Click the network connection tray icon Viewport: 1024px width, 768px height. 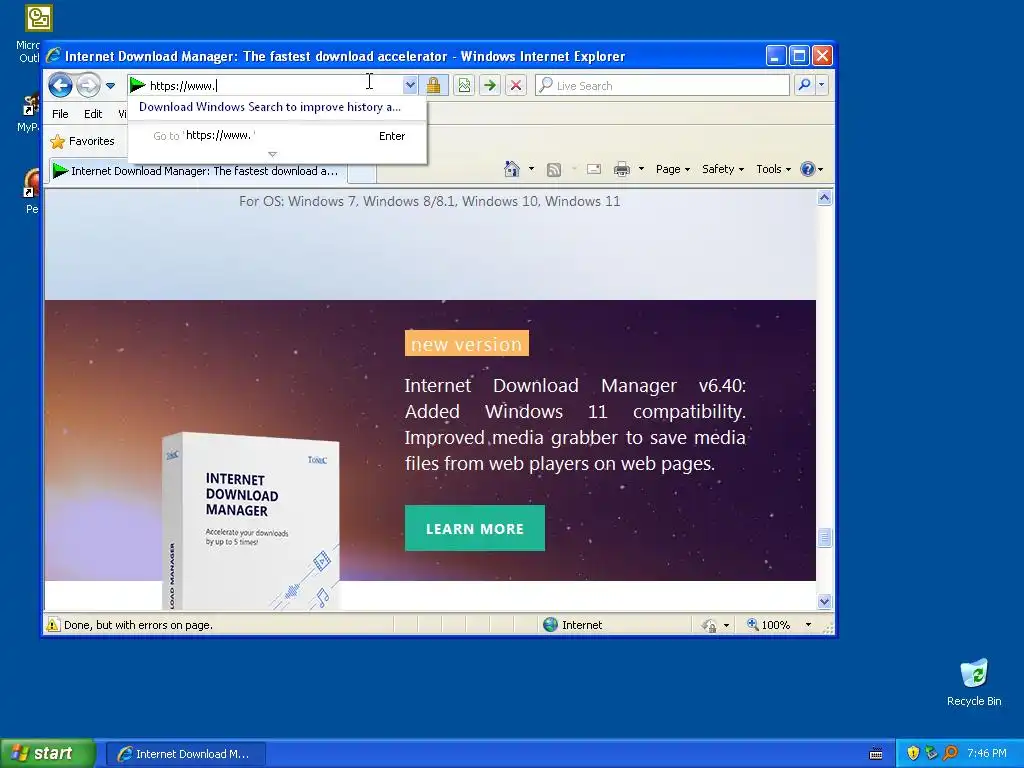coord(931,754)
